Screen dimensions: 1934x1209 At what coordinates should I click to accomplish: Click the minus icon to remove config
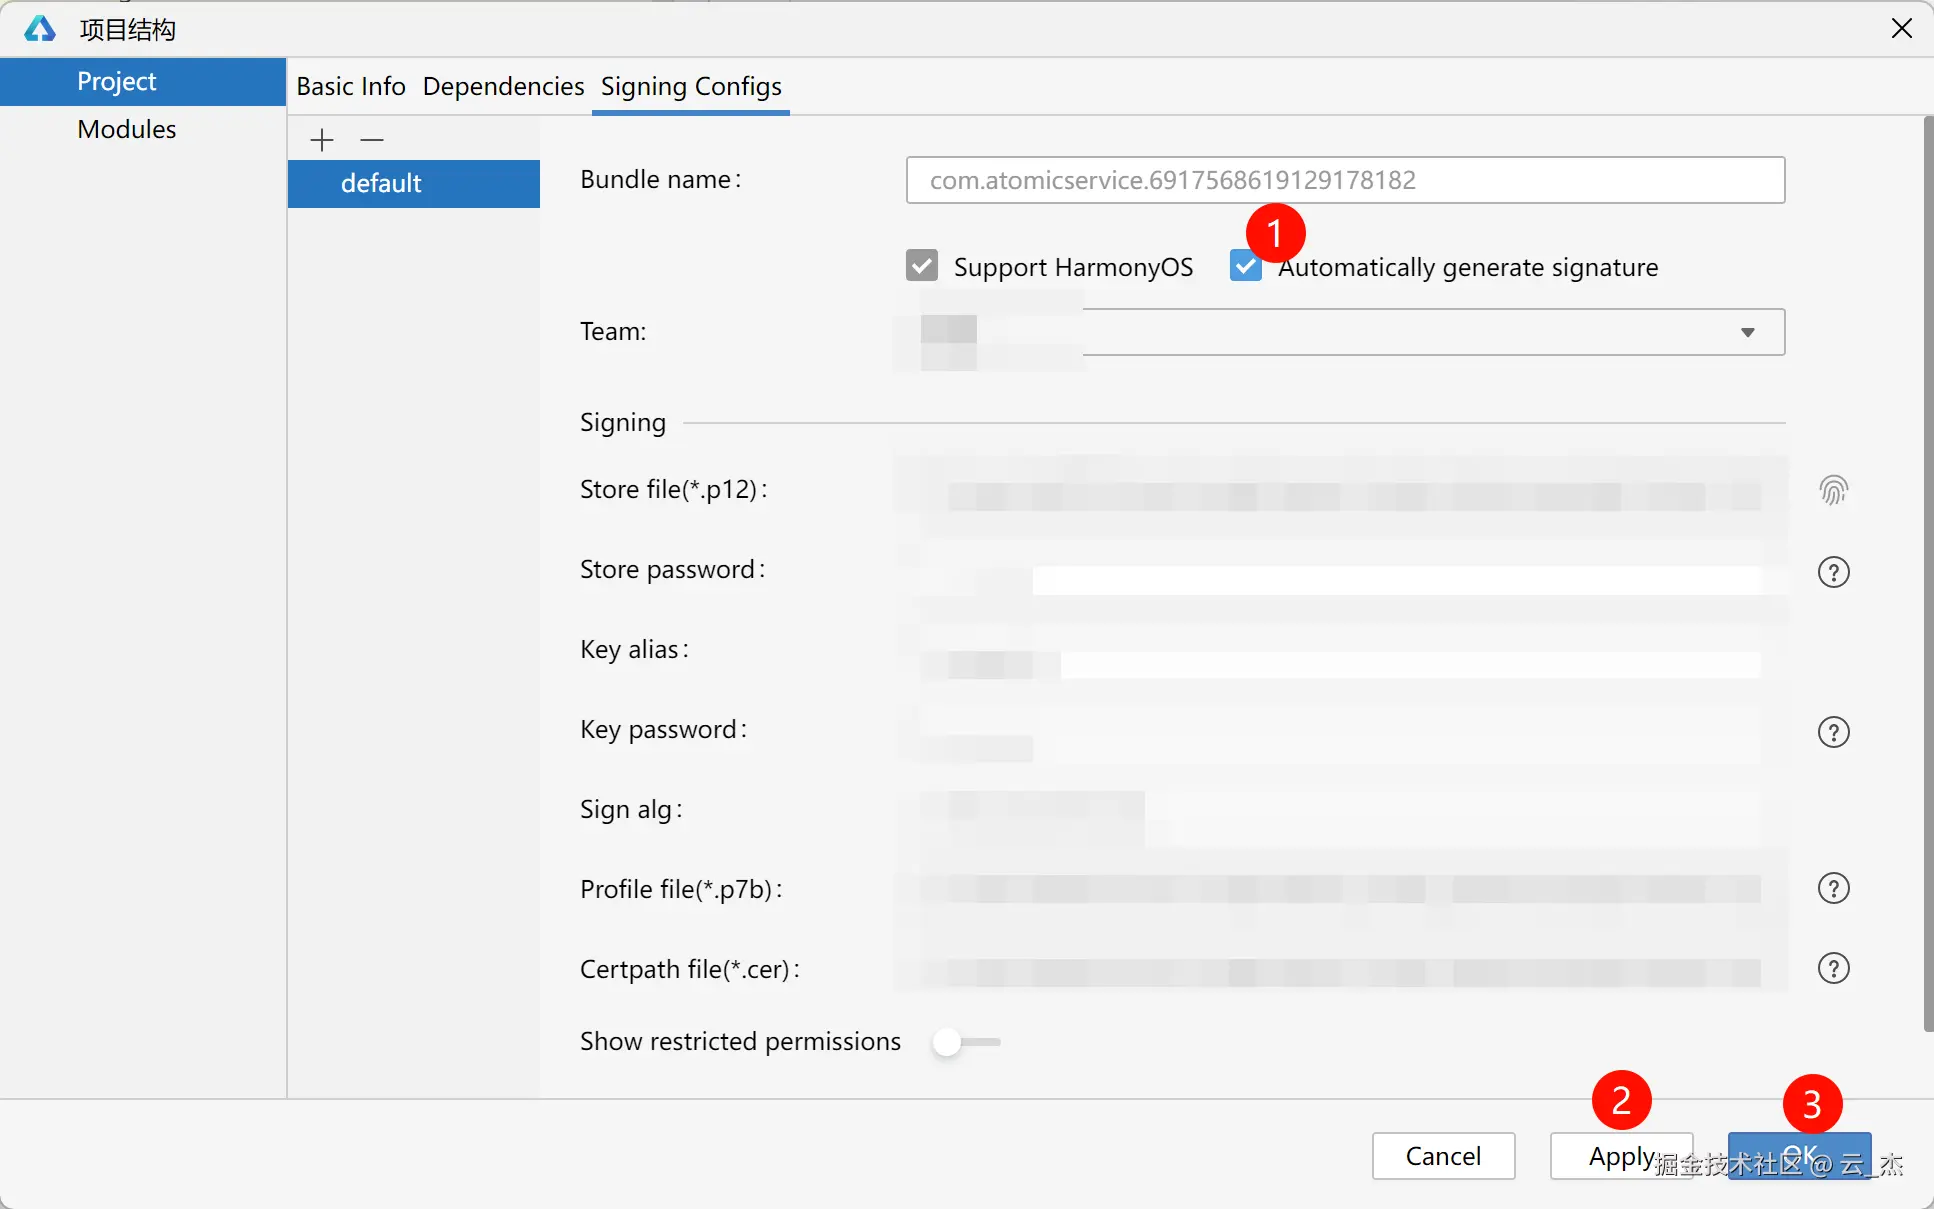[x=372, y=140]
